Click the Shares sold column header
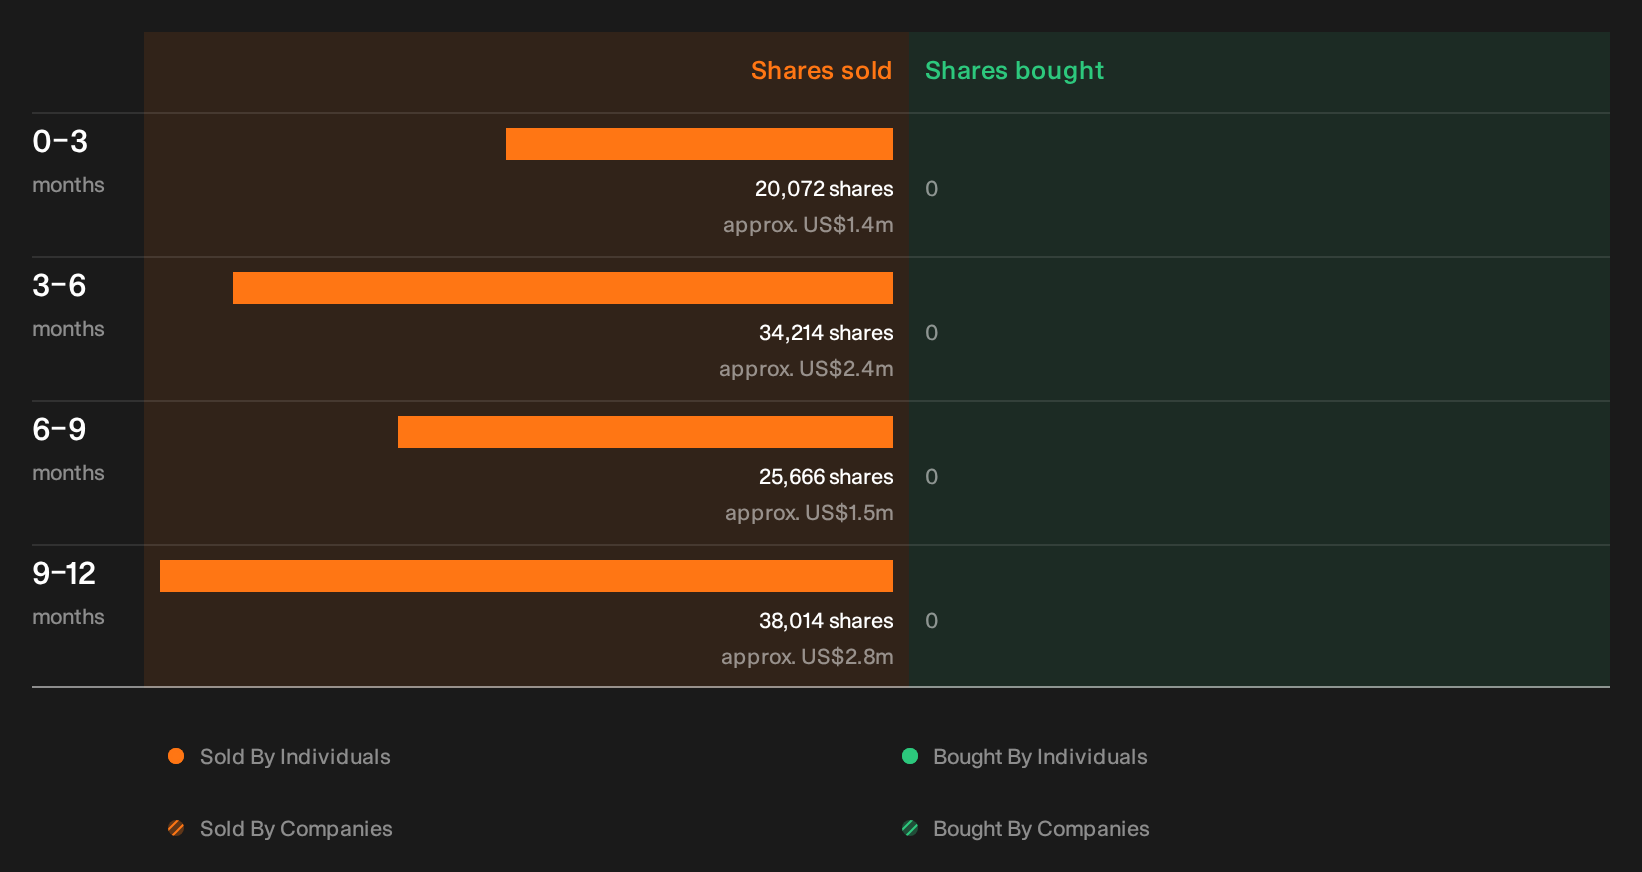This screenshot has height=872, width=1642. tap(821, 71)
